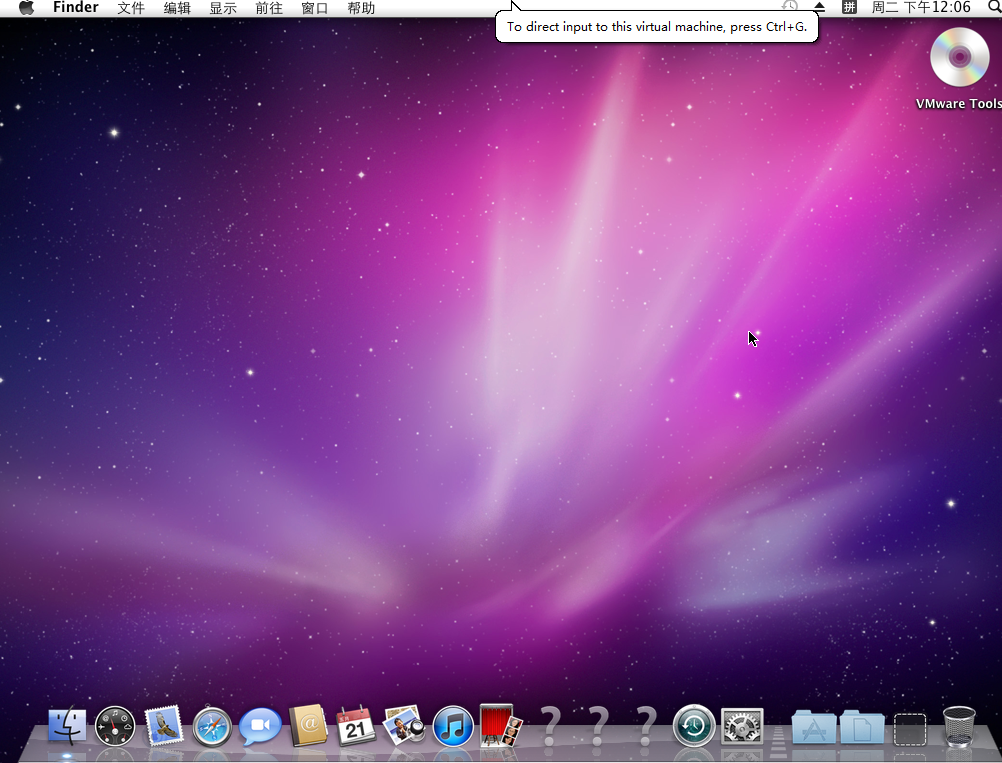This screenshot has width=1002, height=763.
Task: Open the Apple menu
Action: 26,8
